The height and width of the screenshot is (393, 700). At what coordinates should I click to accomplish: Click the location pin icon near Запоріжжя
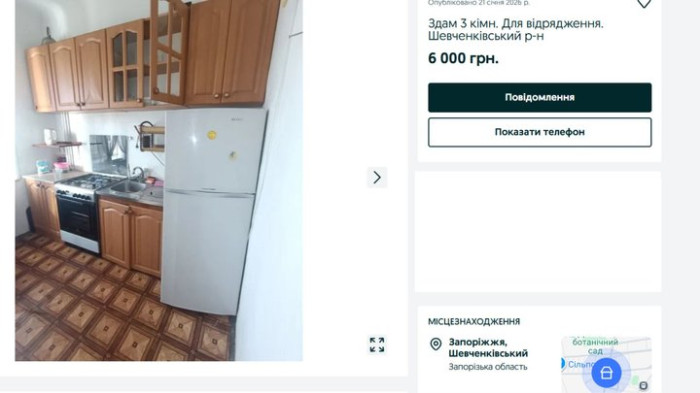tap(436, 344)
